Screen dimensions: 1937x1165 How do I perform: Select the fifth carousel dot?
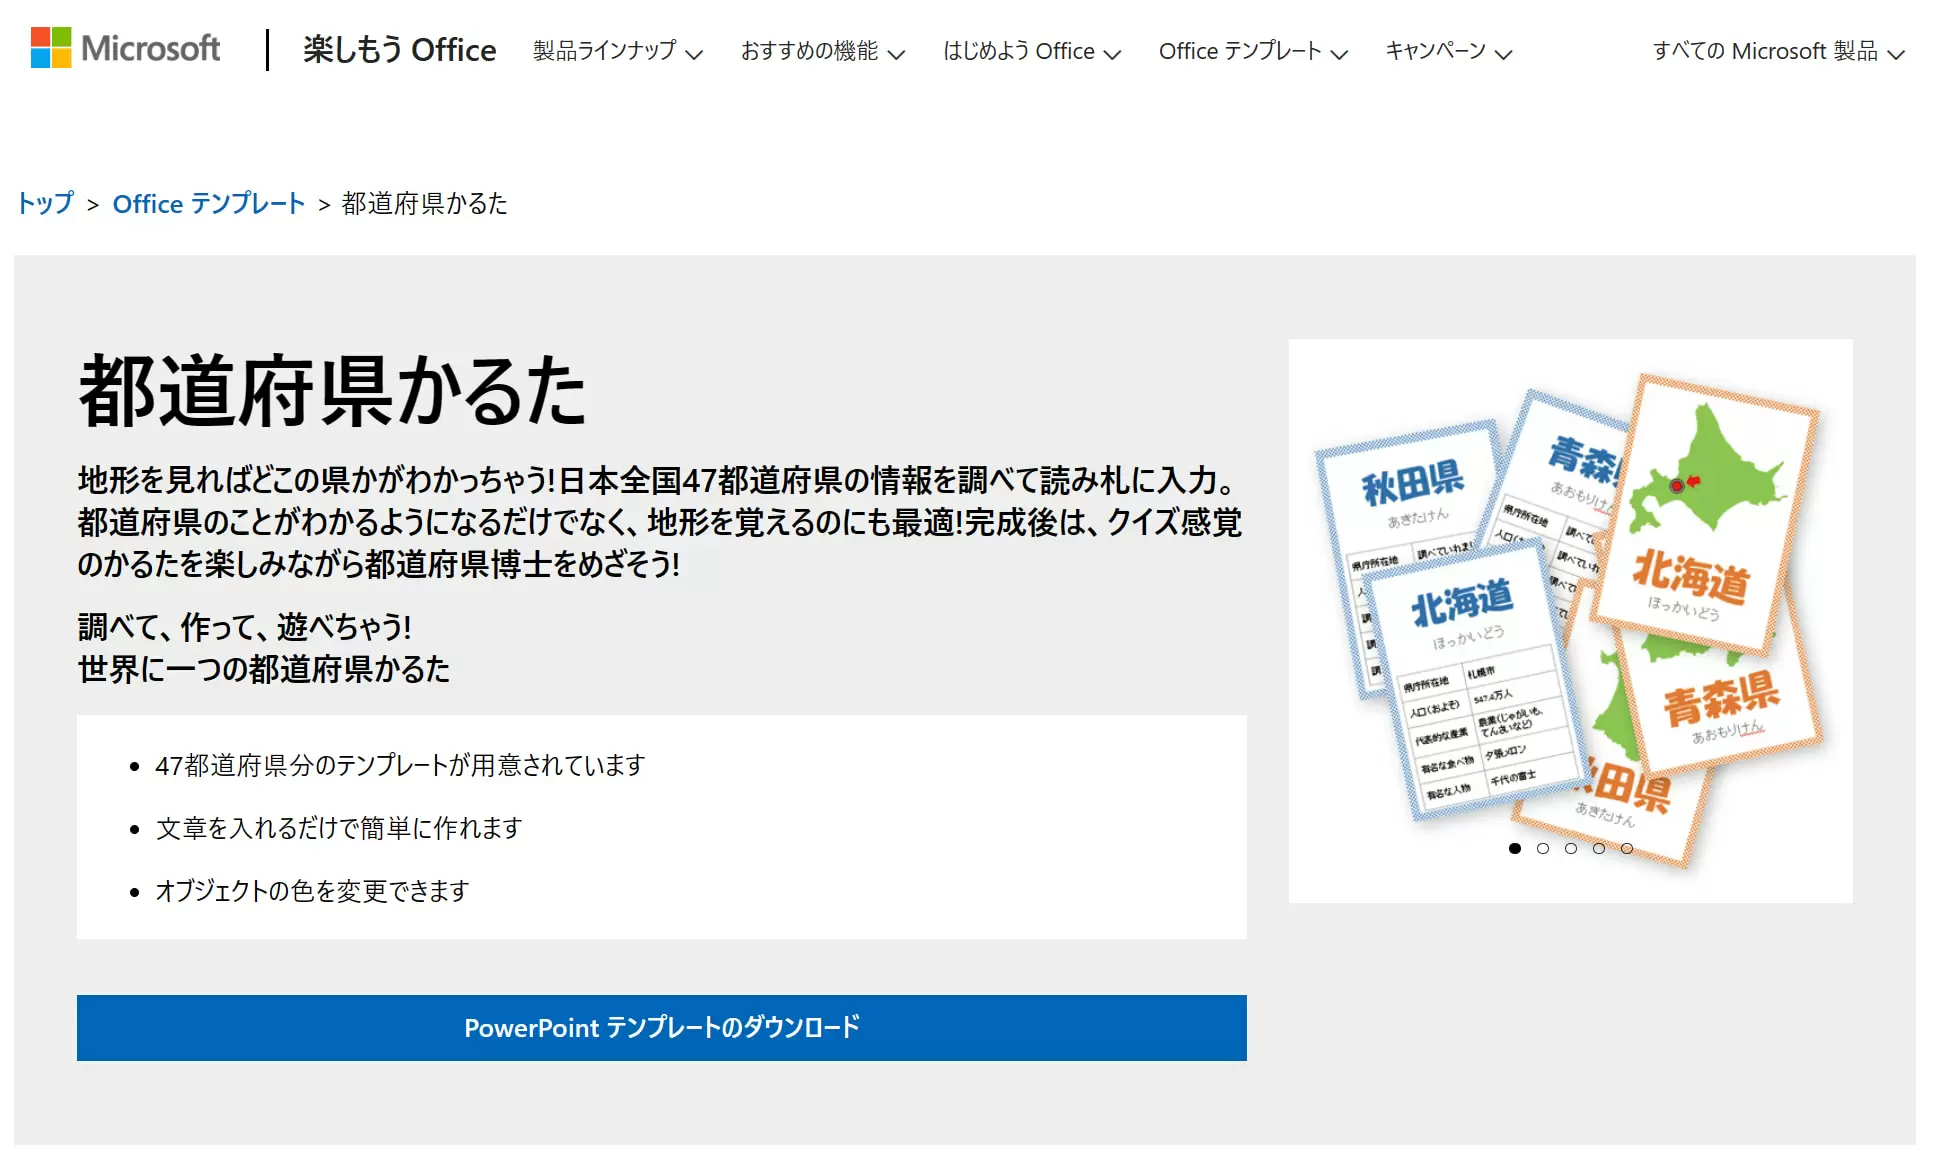[x=1627, y=848]
